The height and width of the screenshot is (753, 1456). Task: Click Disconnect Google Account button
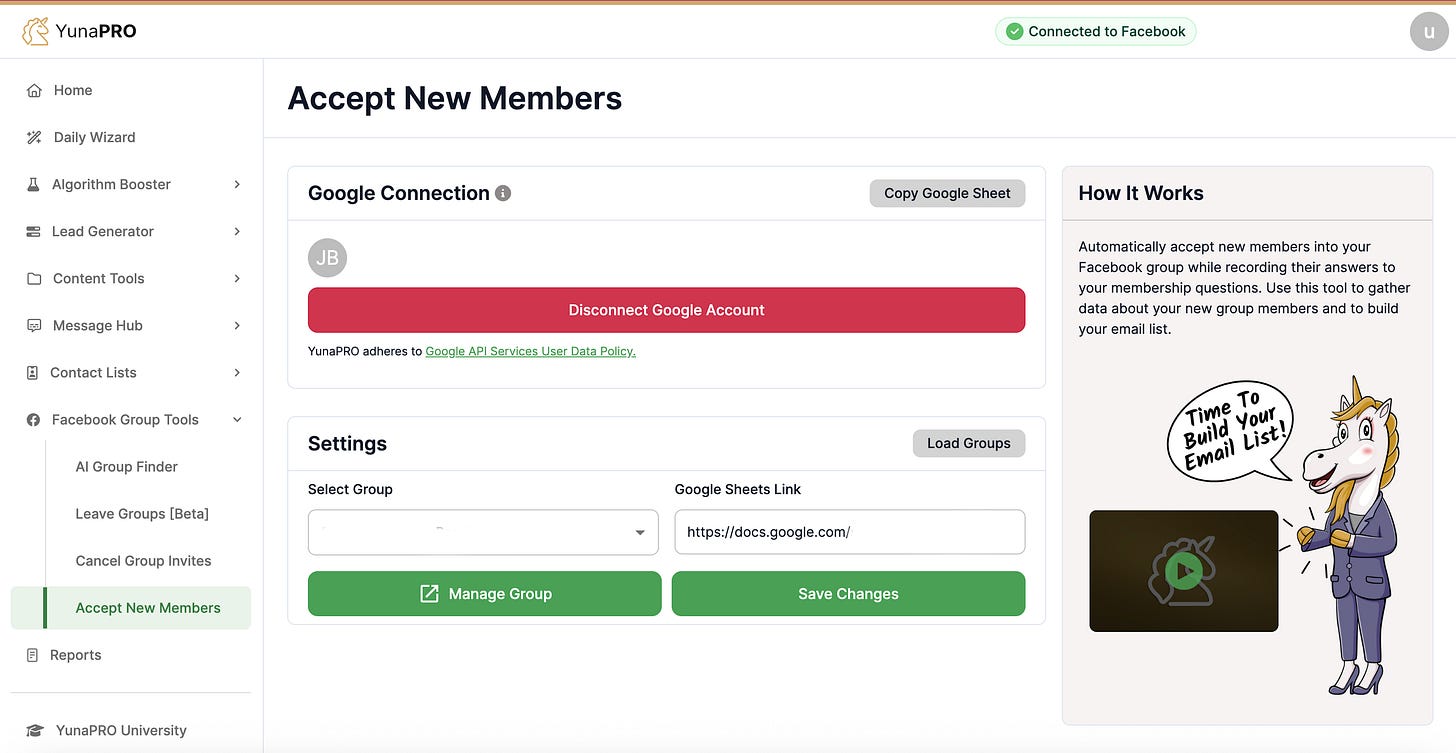pyautogui.click(x=666, y=310)
